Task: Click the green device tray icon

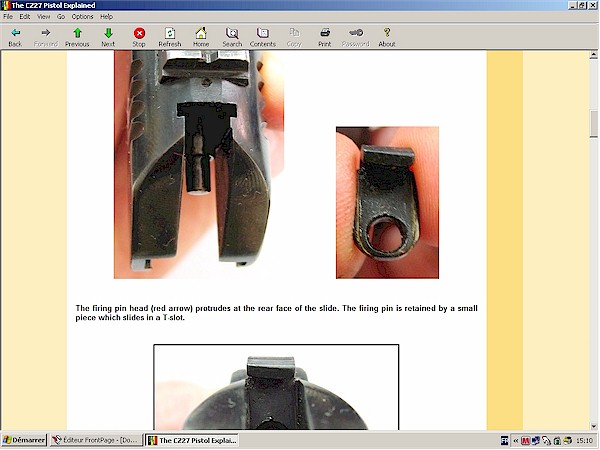Action: pyautogui.click(x=557, y=441)
